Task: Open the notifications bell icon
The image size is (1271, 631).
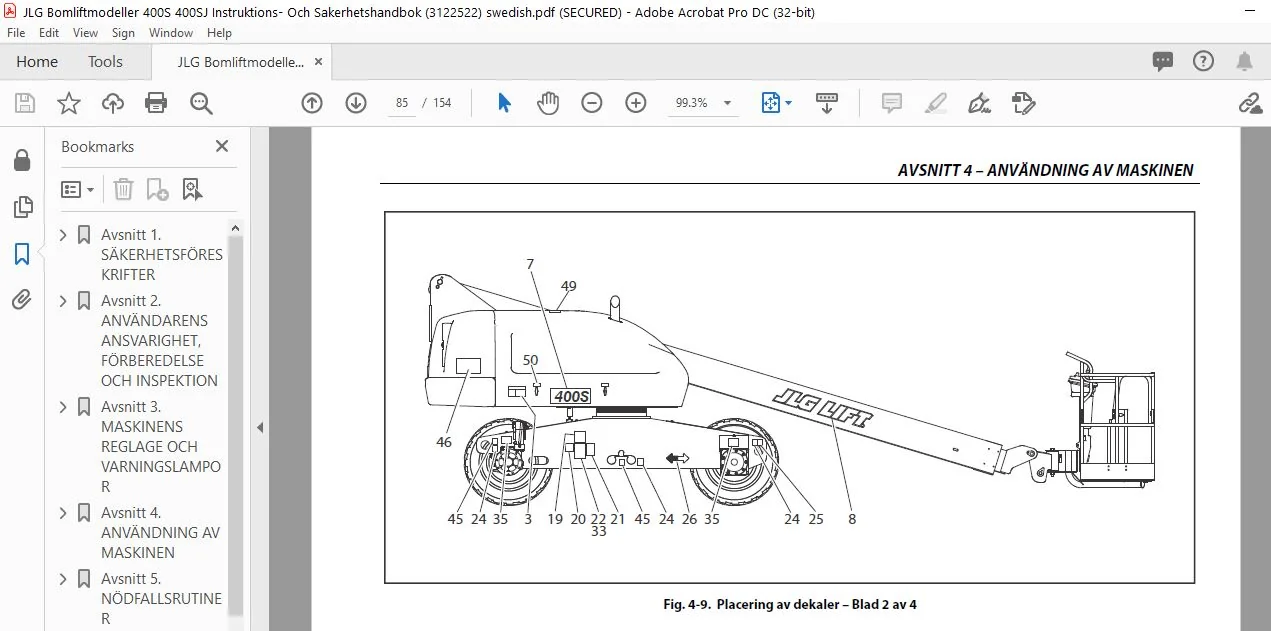Action: coord(1244,61)
